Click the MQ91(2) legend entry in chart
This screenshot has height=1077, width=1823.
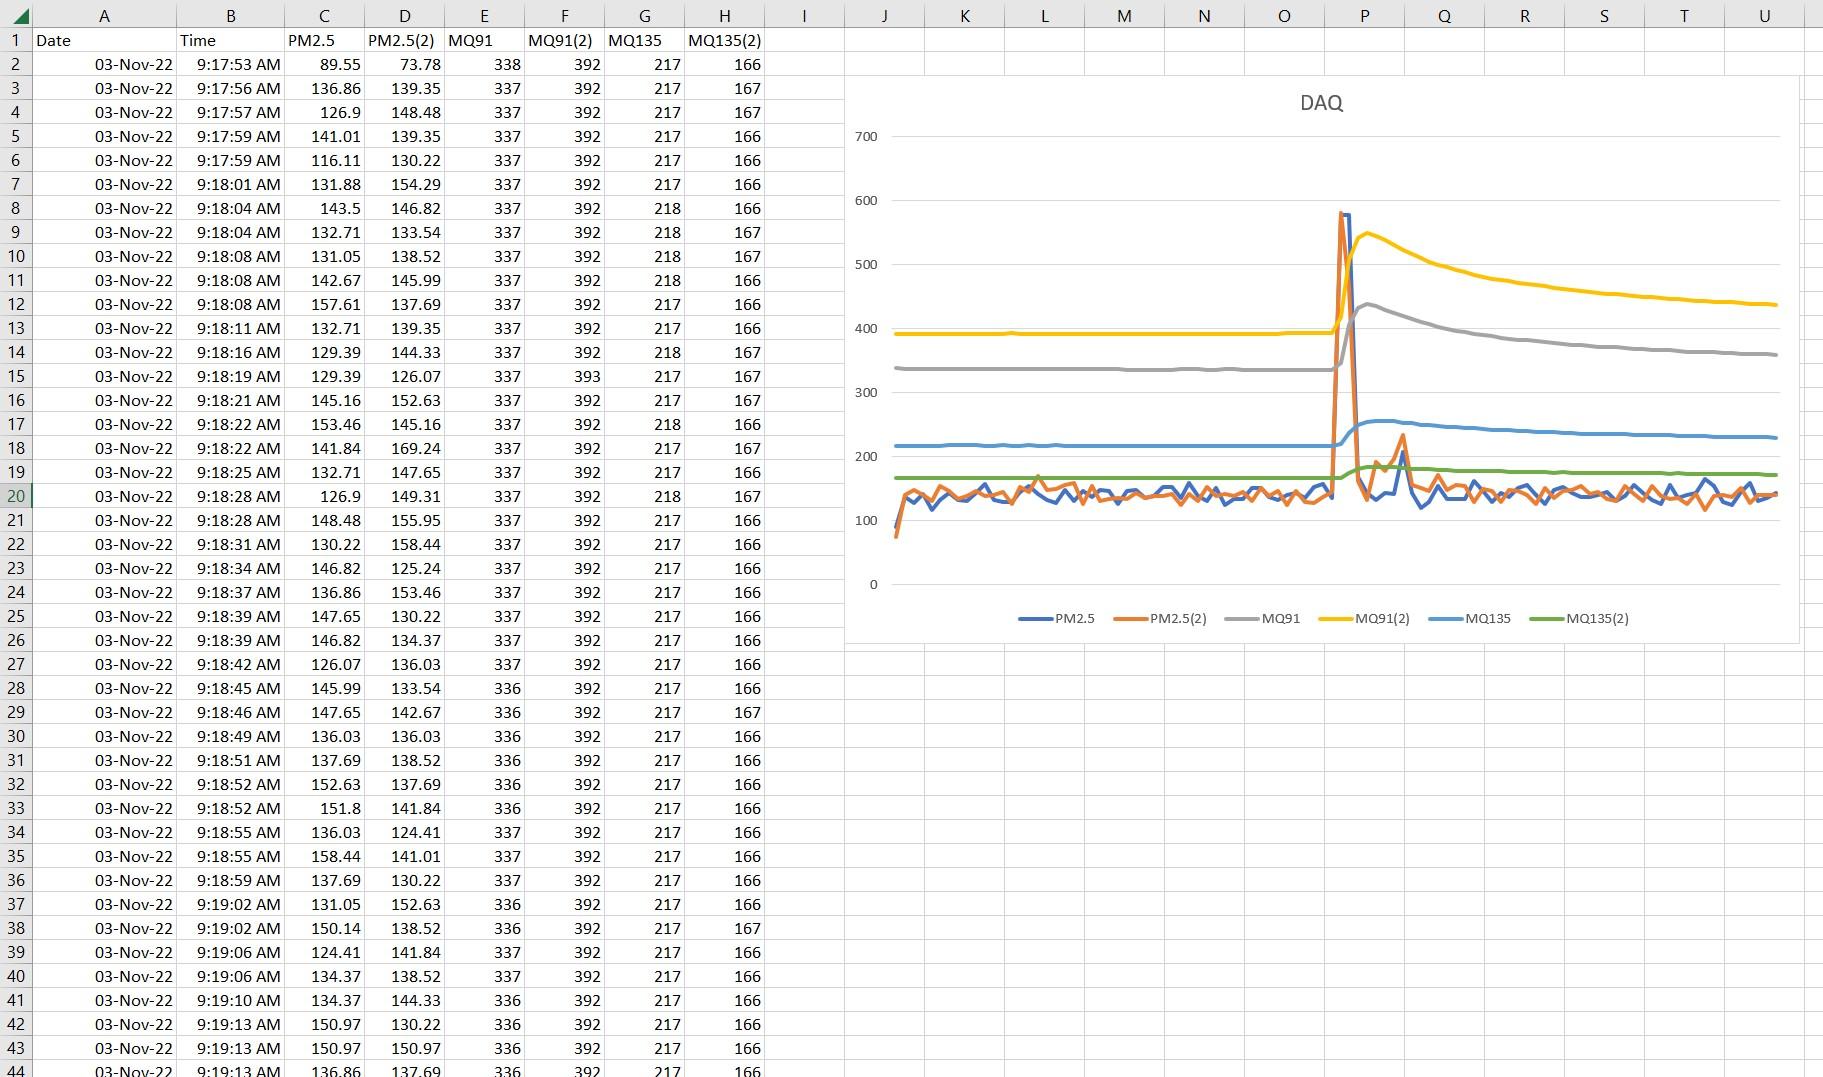point(1365,619)
